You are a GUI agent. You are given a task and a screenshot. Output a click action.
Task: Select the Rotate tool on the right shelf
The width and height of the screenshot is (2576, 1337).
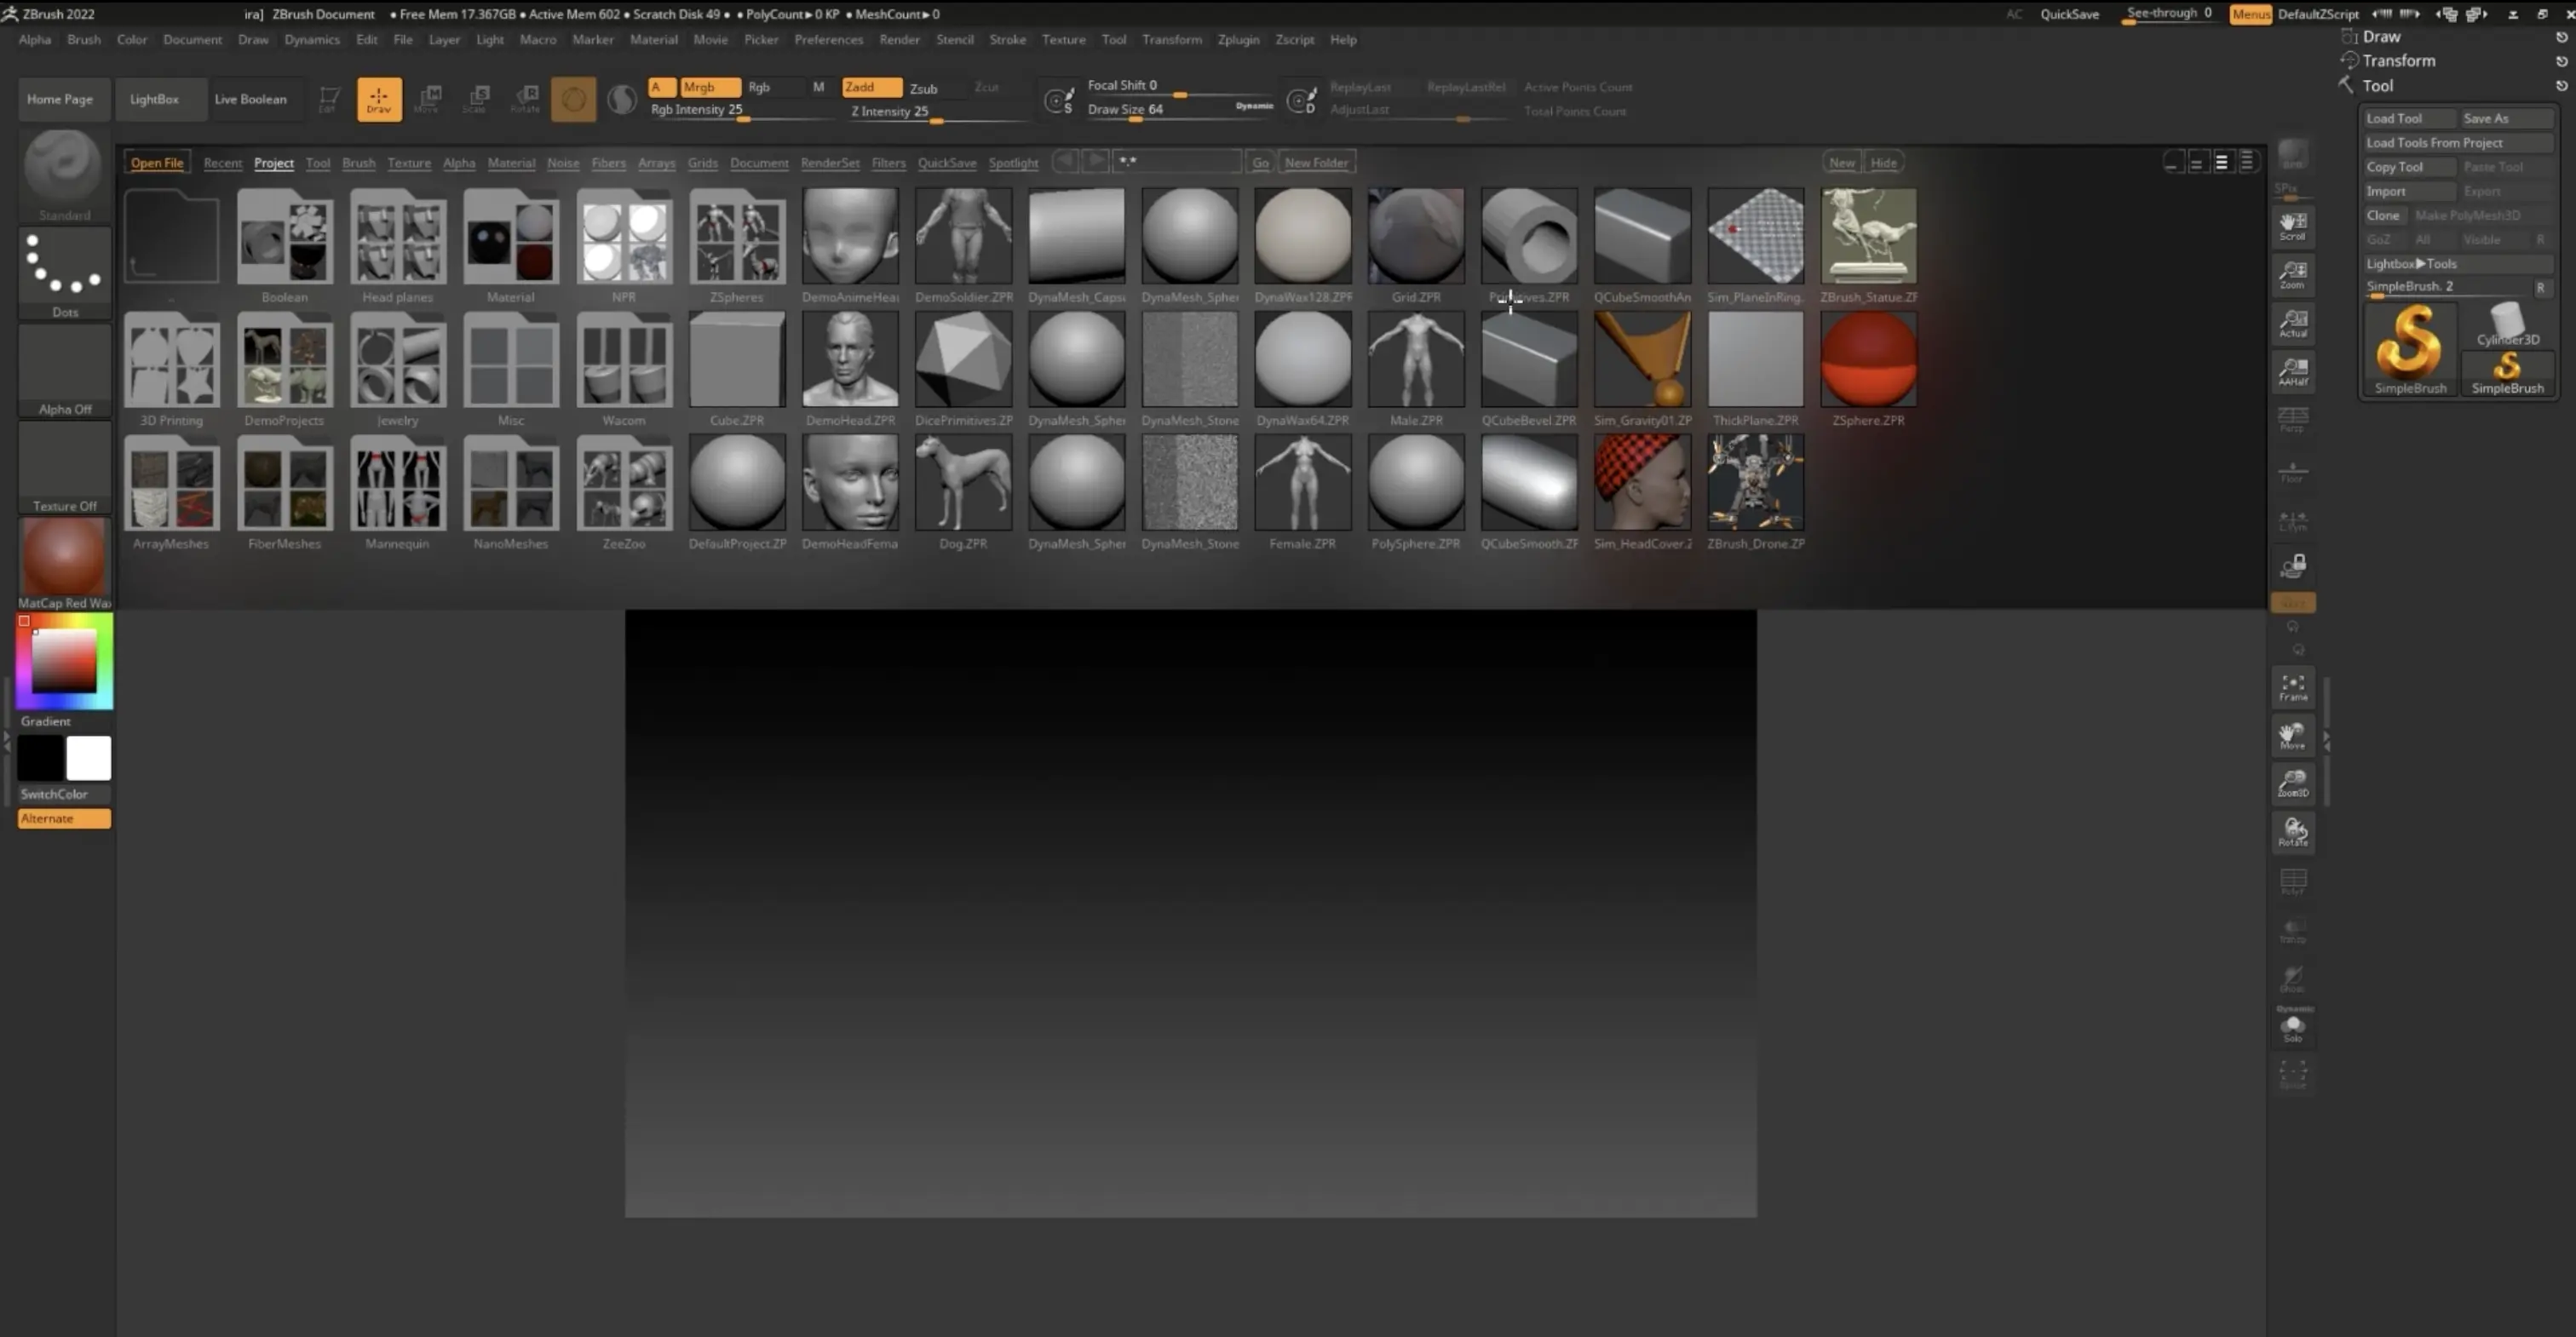pos(2292,832)
